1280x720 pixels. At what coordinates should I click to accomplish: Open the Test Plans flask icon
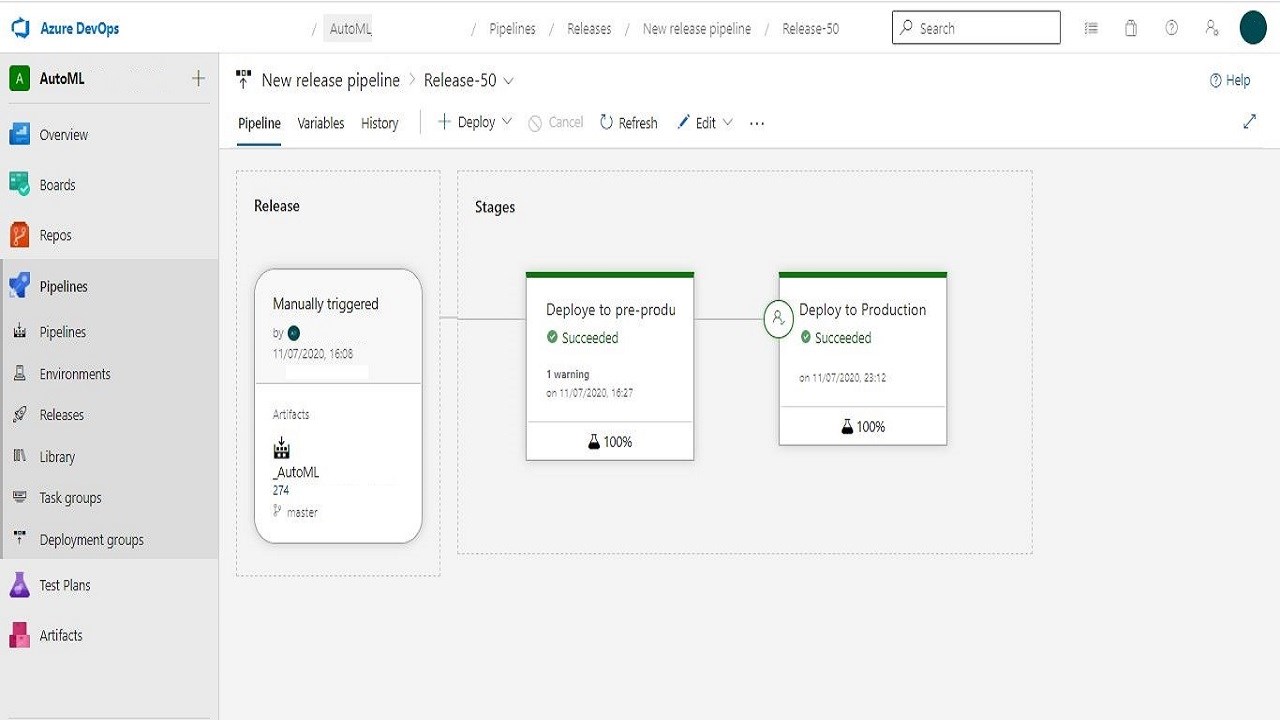pyautogui.click(x=20, y=585)
